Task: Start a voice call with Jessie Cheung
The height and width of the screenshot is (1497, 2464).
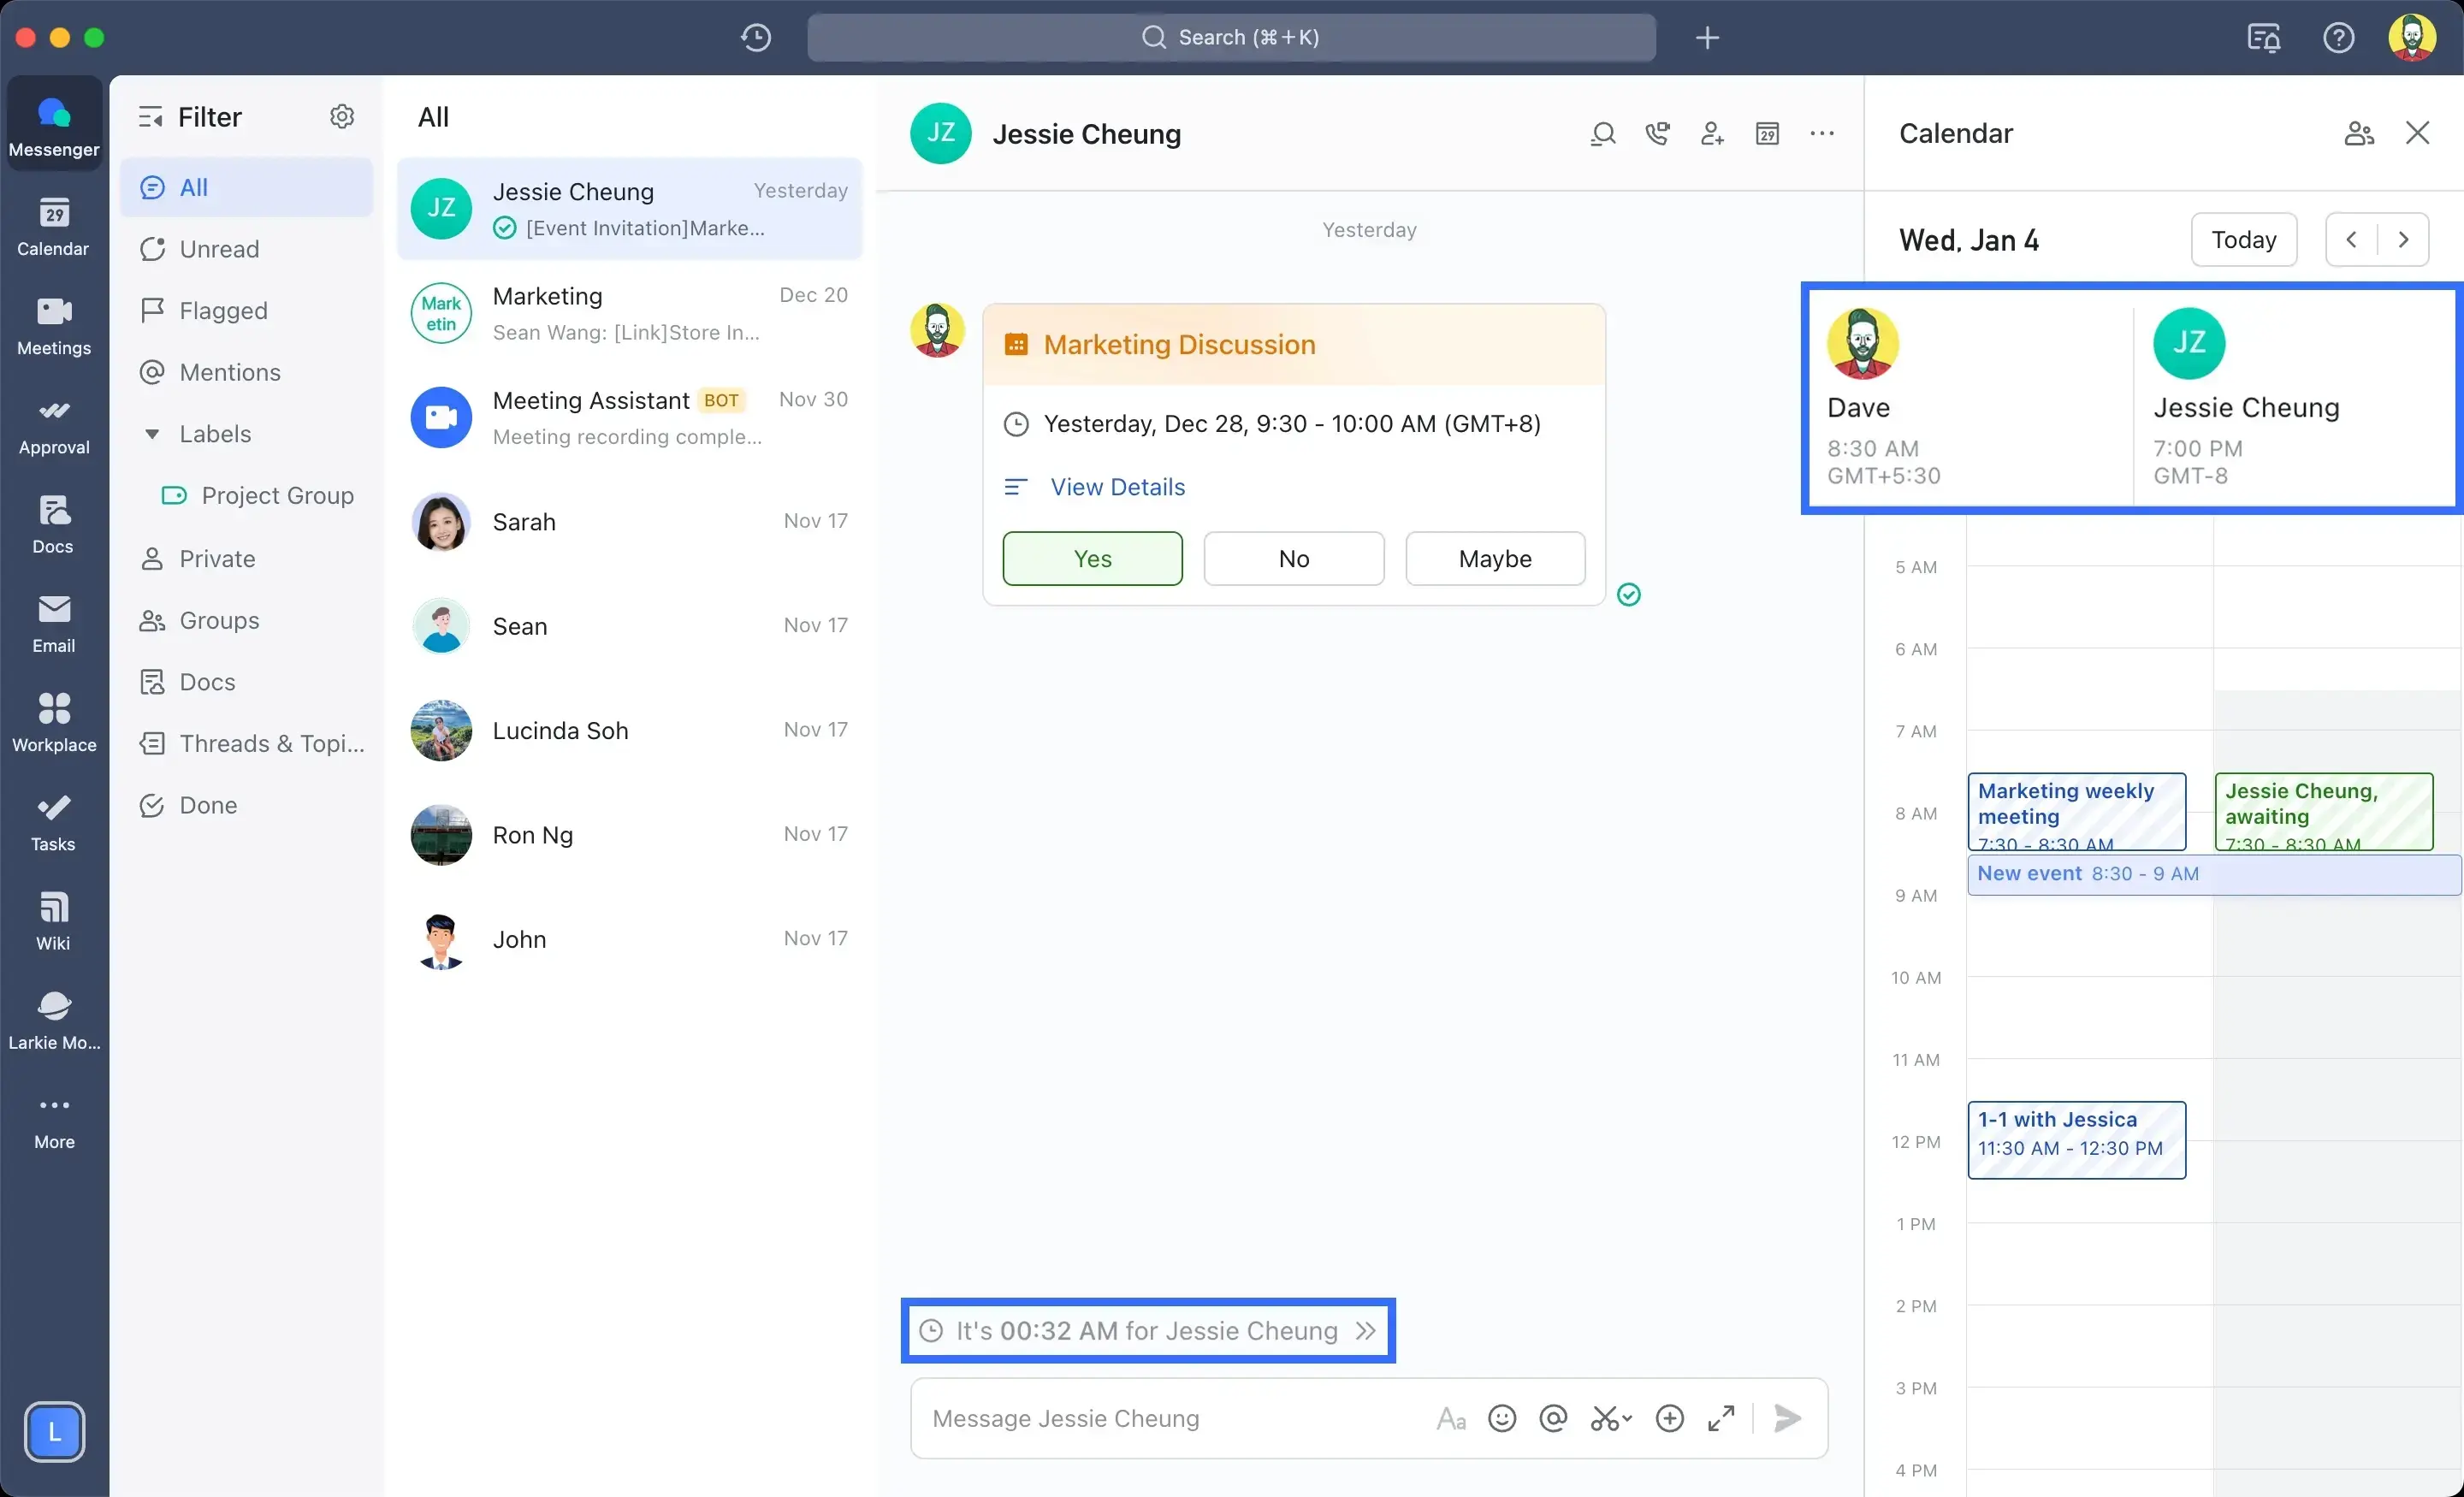Action: tap(1657, 134)
